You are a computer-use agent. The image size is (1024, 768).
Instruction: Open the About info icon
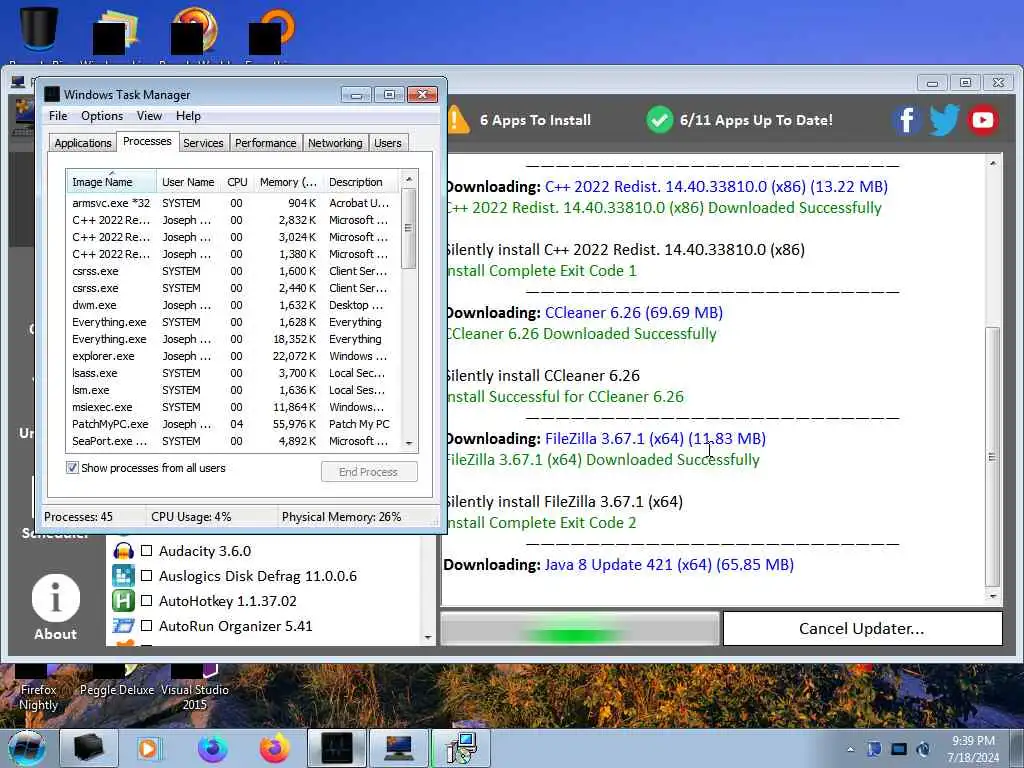(x=56, y=598)
